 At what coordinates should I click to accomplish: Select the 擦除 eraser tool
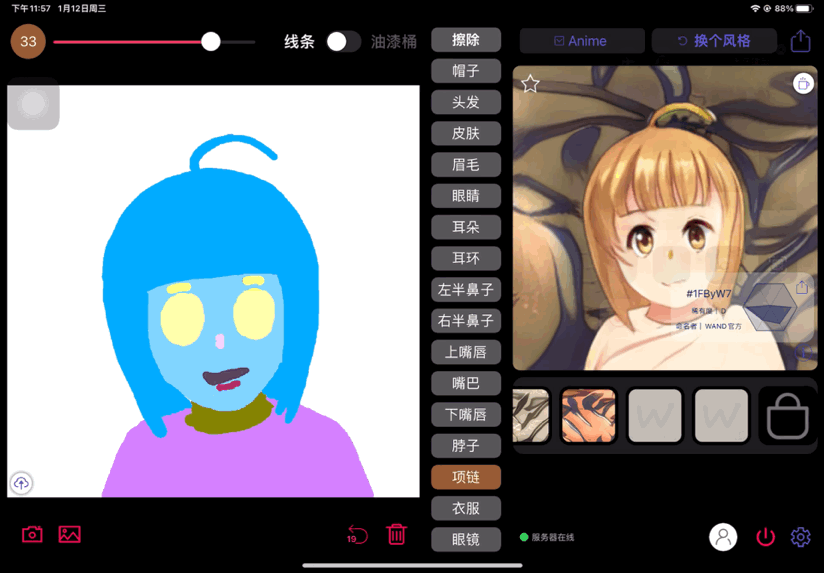click(x=466, y=40)
